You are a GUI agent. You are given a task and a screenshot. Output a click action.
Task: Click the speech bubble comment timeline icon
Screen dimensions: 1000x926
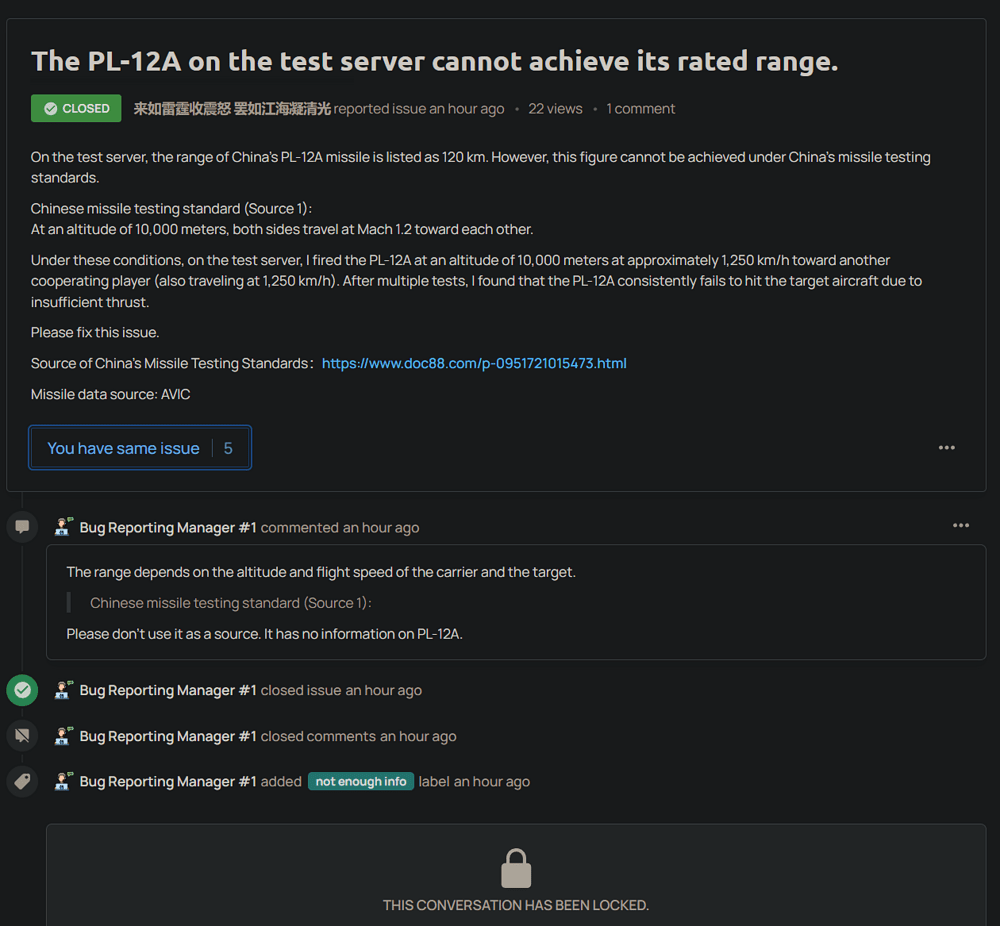(22, 527)
